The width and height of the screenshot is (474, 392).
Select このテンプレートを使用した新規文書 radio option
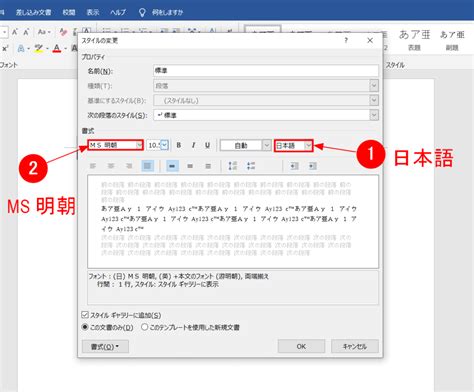[x=144, y=327]
